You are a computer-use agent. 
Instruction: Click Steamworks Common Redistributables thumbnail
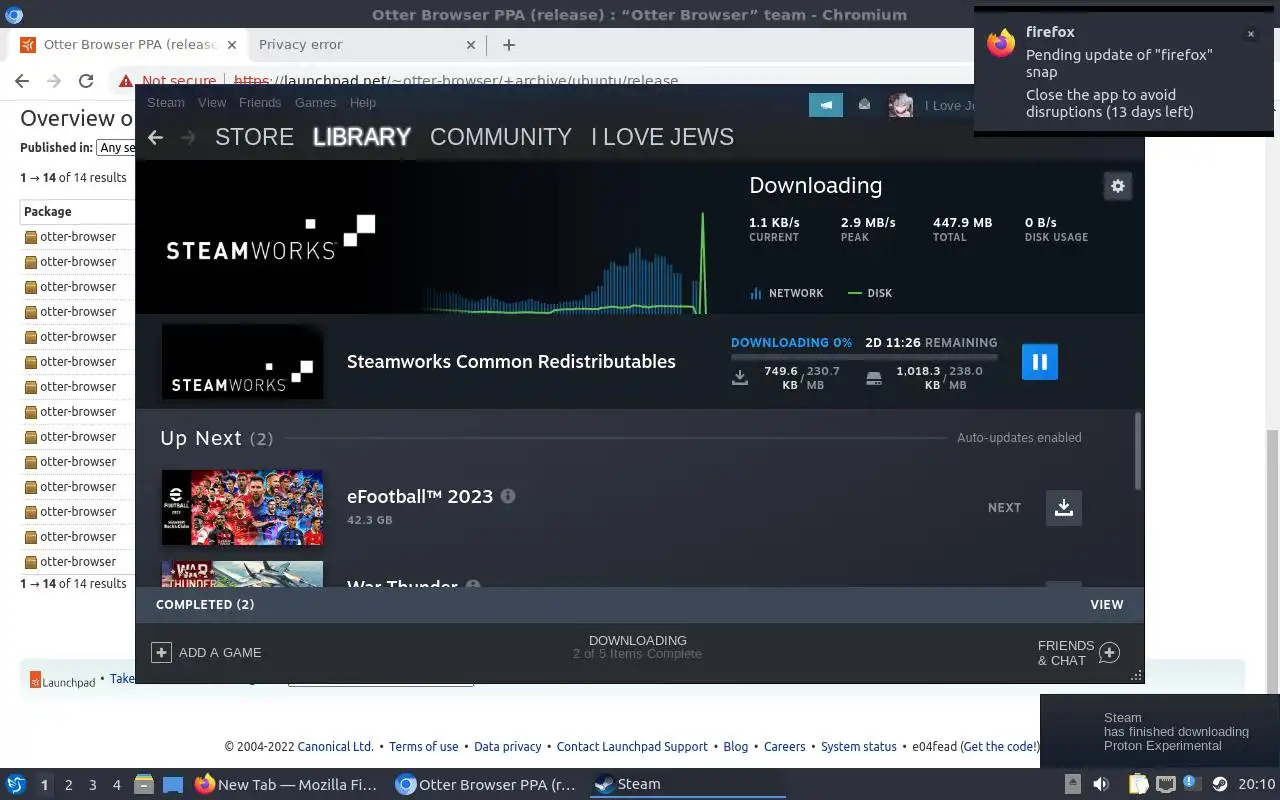[242, 362]
